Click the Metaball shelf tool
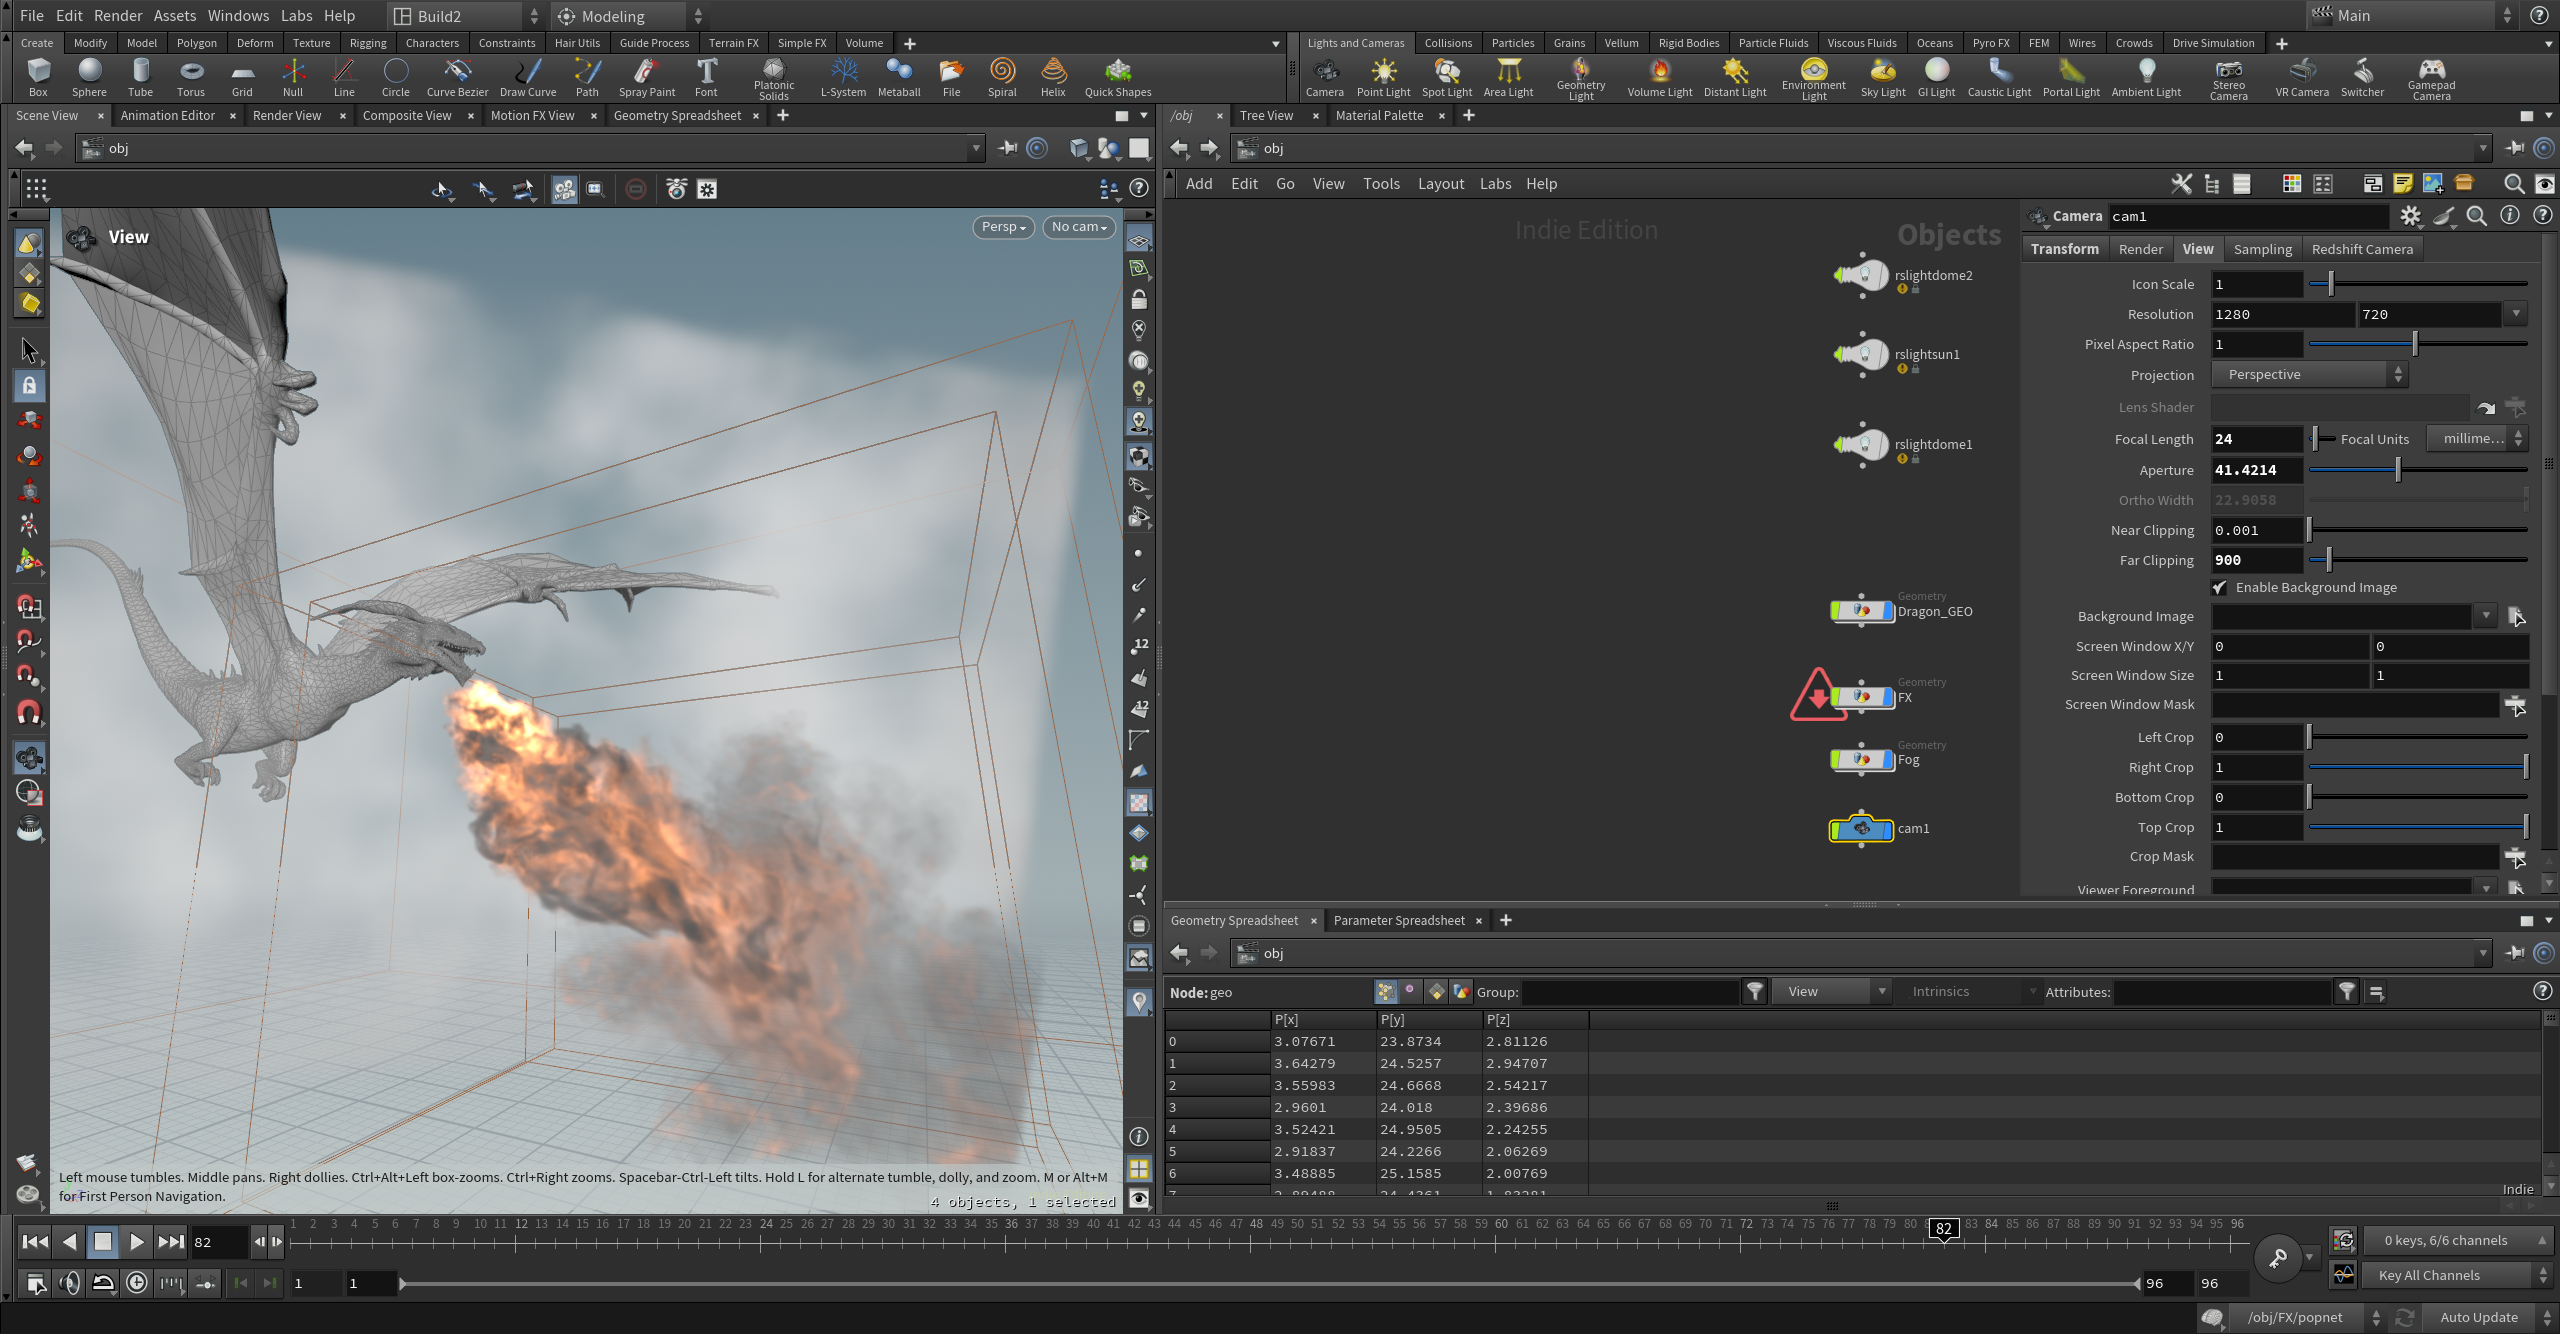This screenshot has width=2560, height=1334. 898,77
